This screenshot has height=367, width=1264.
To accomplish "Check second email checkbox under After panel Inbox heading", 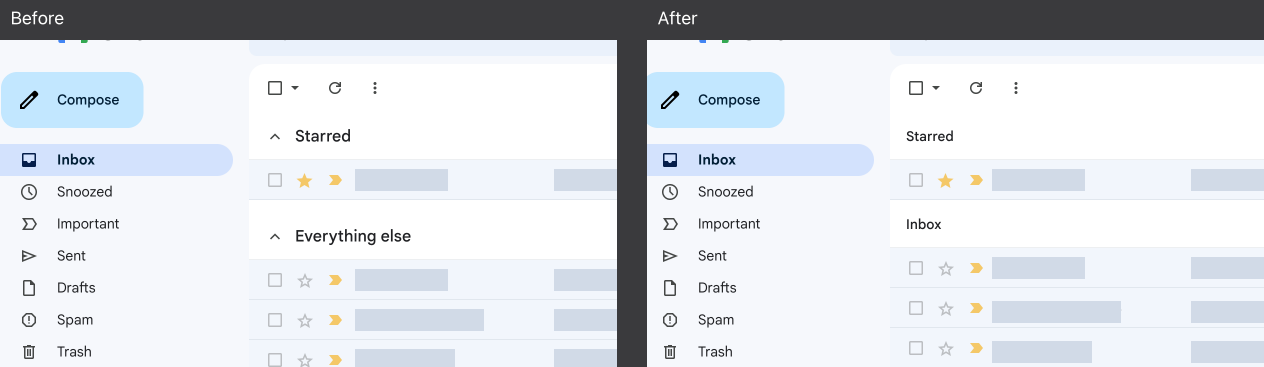I will pyautogui.click(x=916, y=308).
